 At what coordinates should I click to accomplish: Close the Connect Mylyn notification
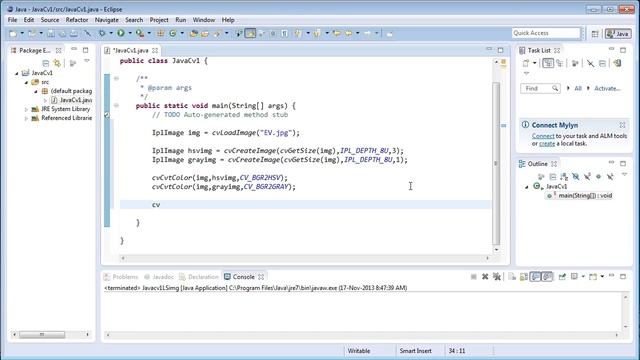click(622, 125)
